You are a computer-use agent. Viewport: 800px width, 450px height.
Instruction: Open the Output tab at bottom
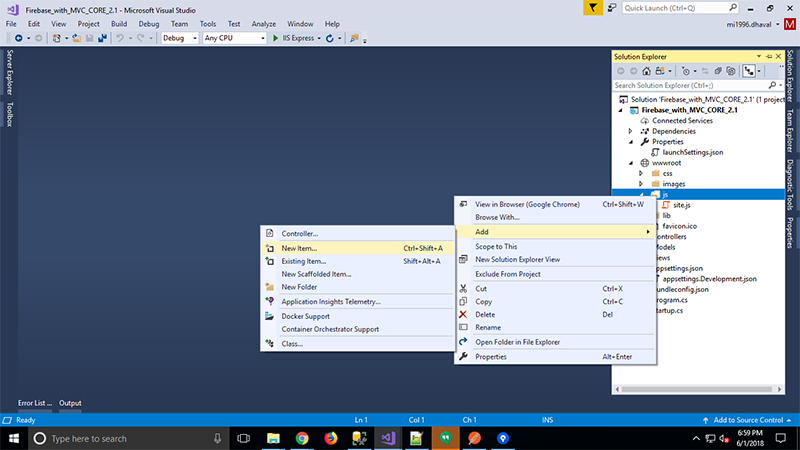pyautogui.click(x=70, y=403)
